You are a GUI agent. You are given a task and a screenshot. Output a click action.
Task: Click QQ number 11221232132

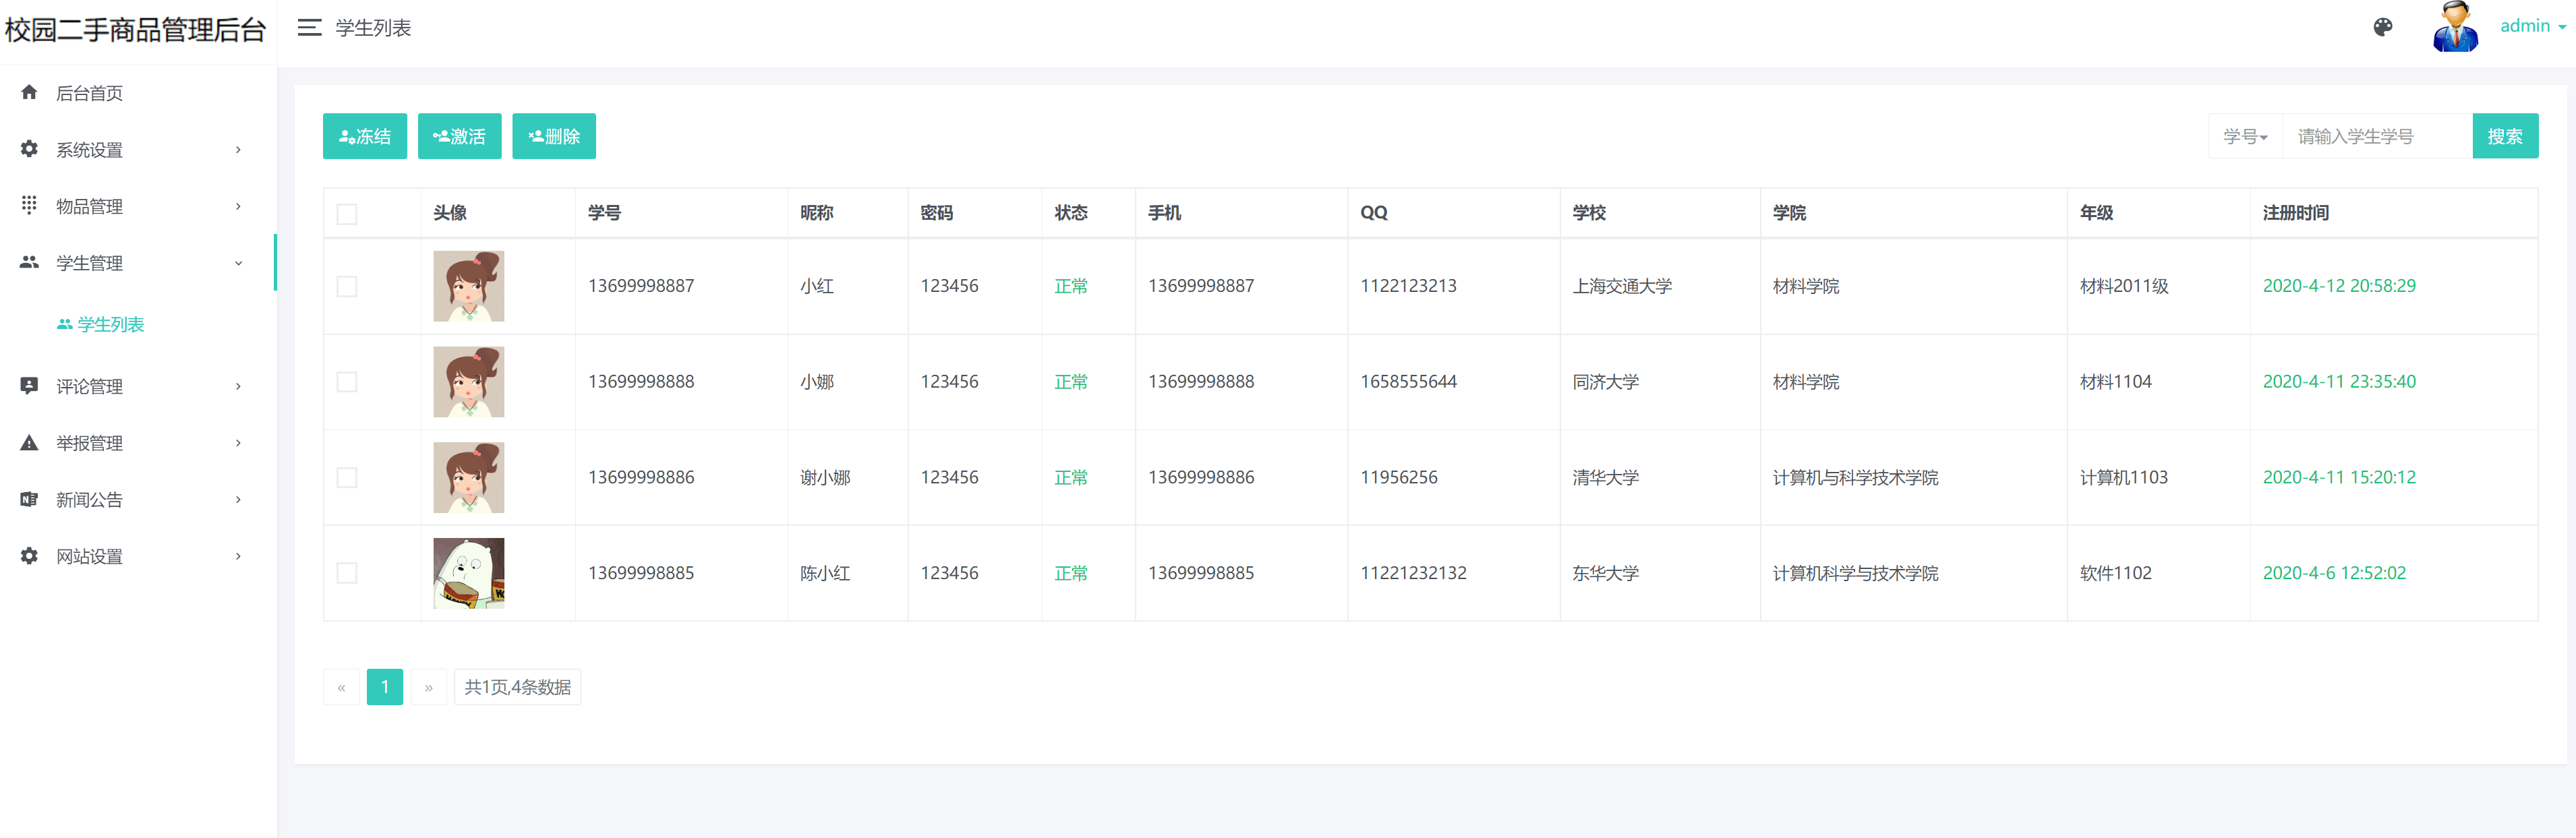(1413, 573)
